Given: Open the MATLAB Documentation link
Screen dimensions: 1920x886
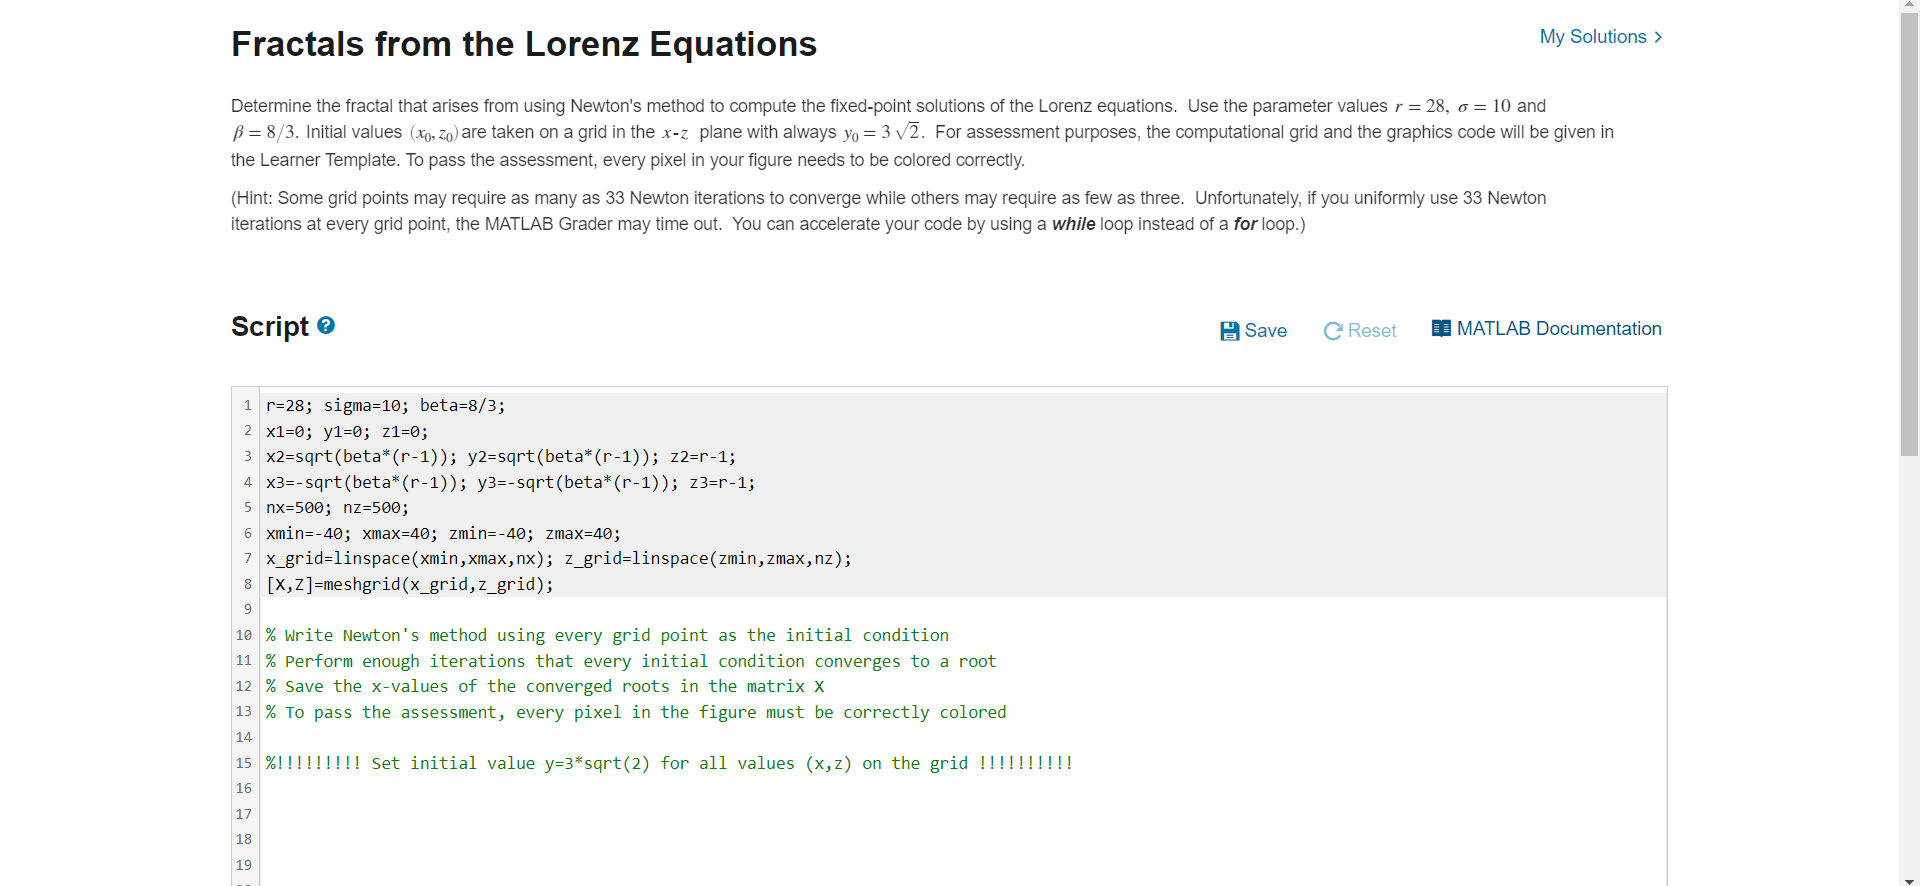Looking at the screenshot, I should click(1559, 329).
